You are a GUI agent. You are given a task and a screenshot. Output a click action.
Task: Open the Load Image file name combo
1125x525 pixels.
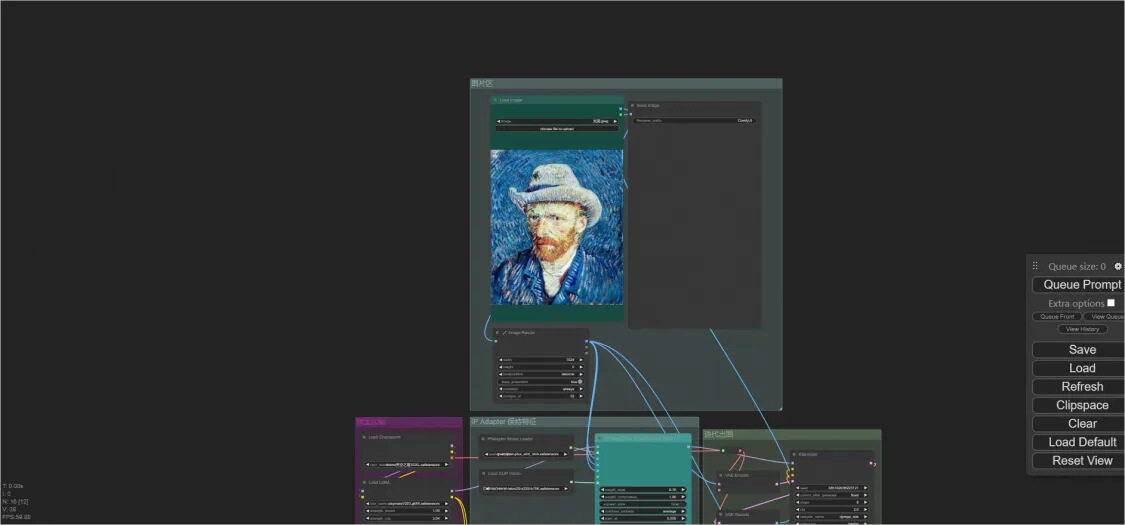(x=557, y=121)
